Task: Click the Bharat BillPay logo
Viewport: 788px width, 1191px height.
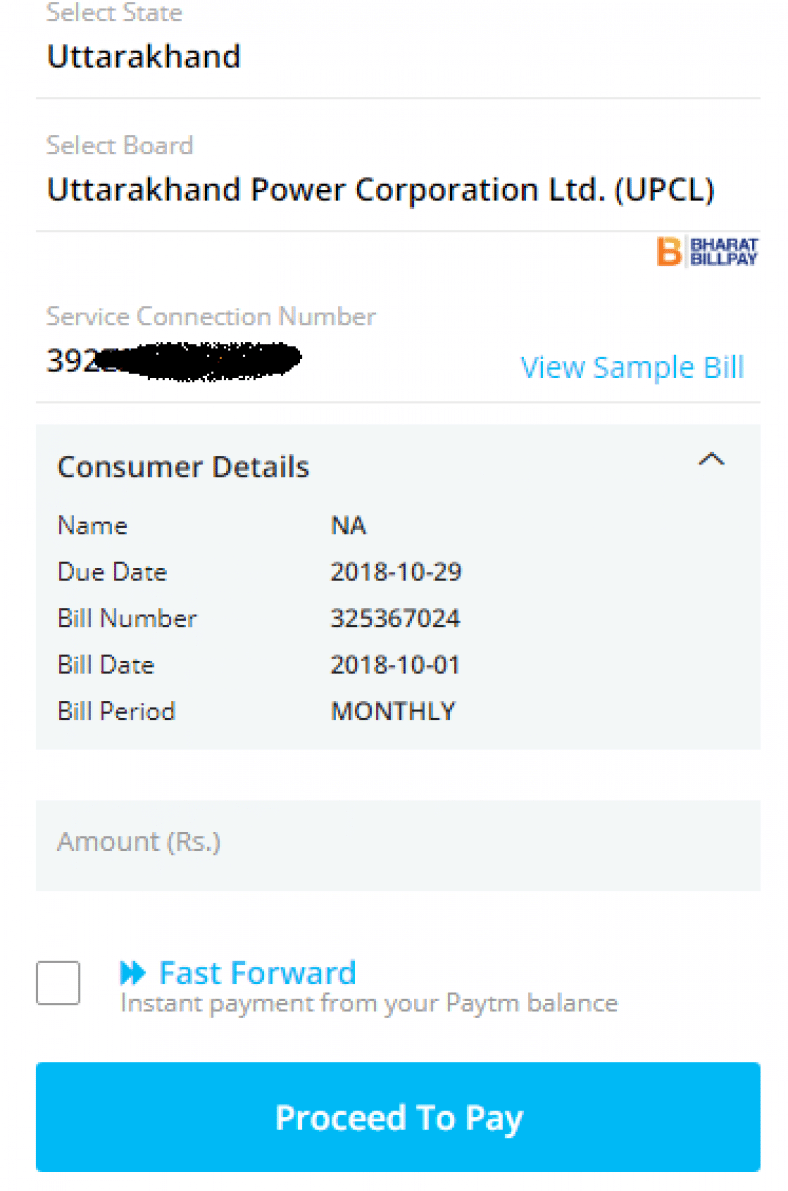Action: point(707,252)
